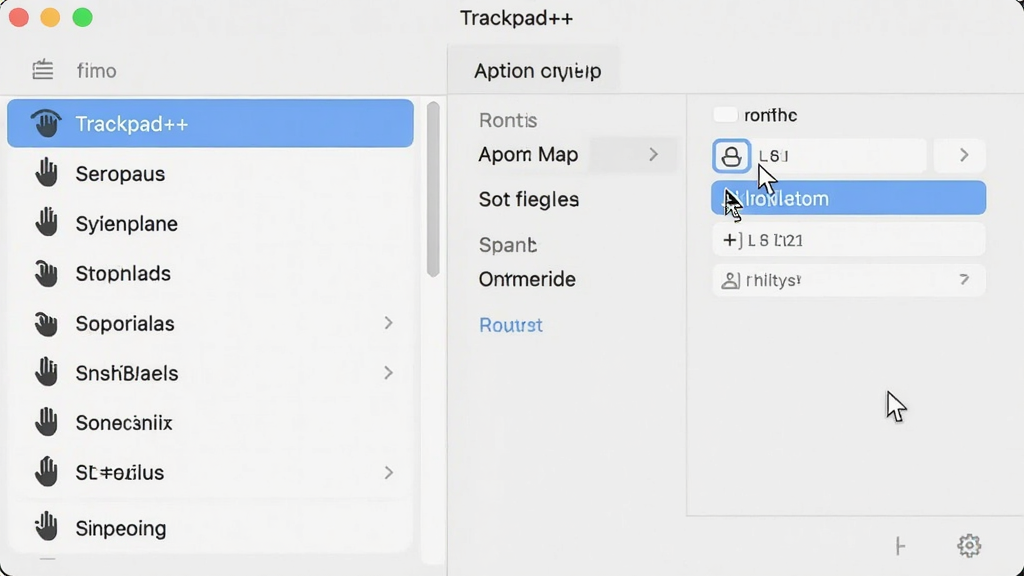This screenshot has width=1024, height=576.
Task: Toggle the ronfhc checkbox
Action: coord(725,115)
